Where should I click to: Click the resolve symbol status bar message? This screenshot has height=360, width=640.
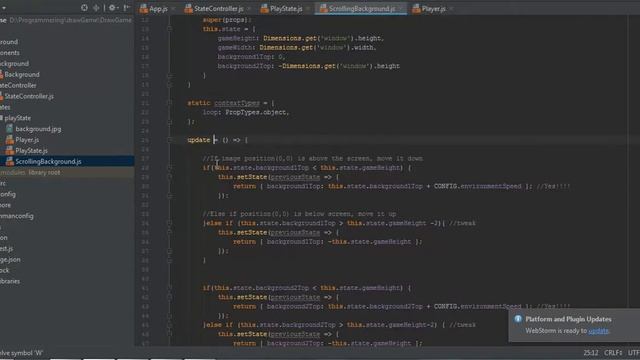22,353
